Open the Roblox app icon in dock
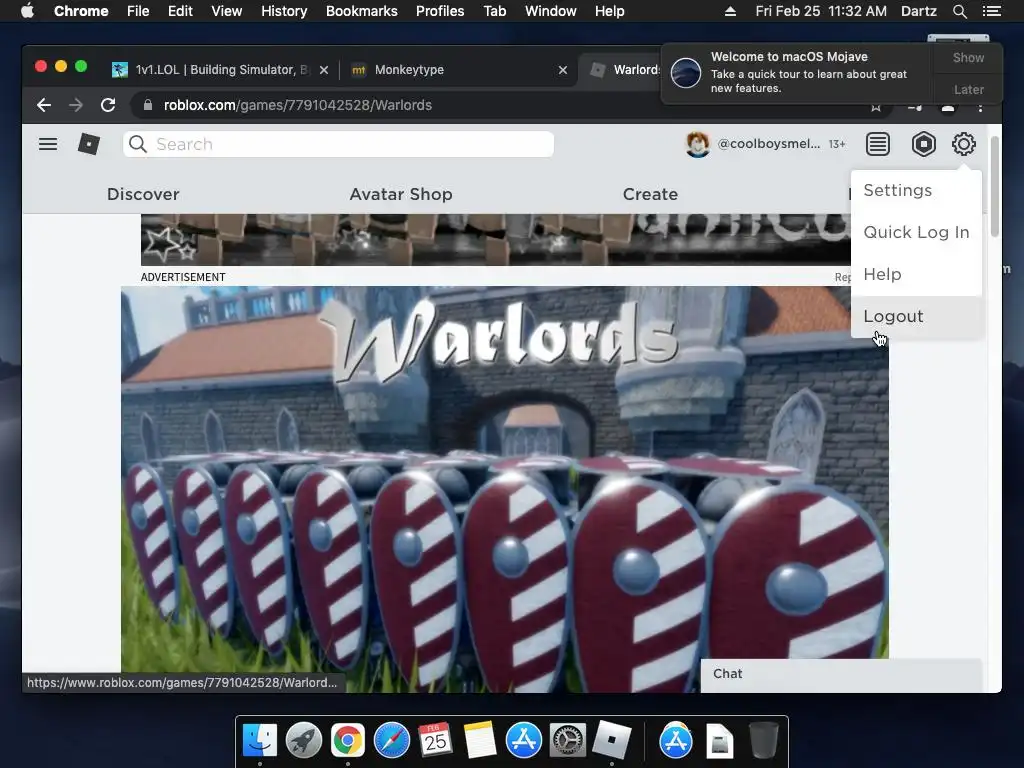This screenshot has width=1024, height=768. tap(612, 740)
